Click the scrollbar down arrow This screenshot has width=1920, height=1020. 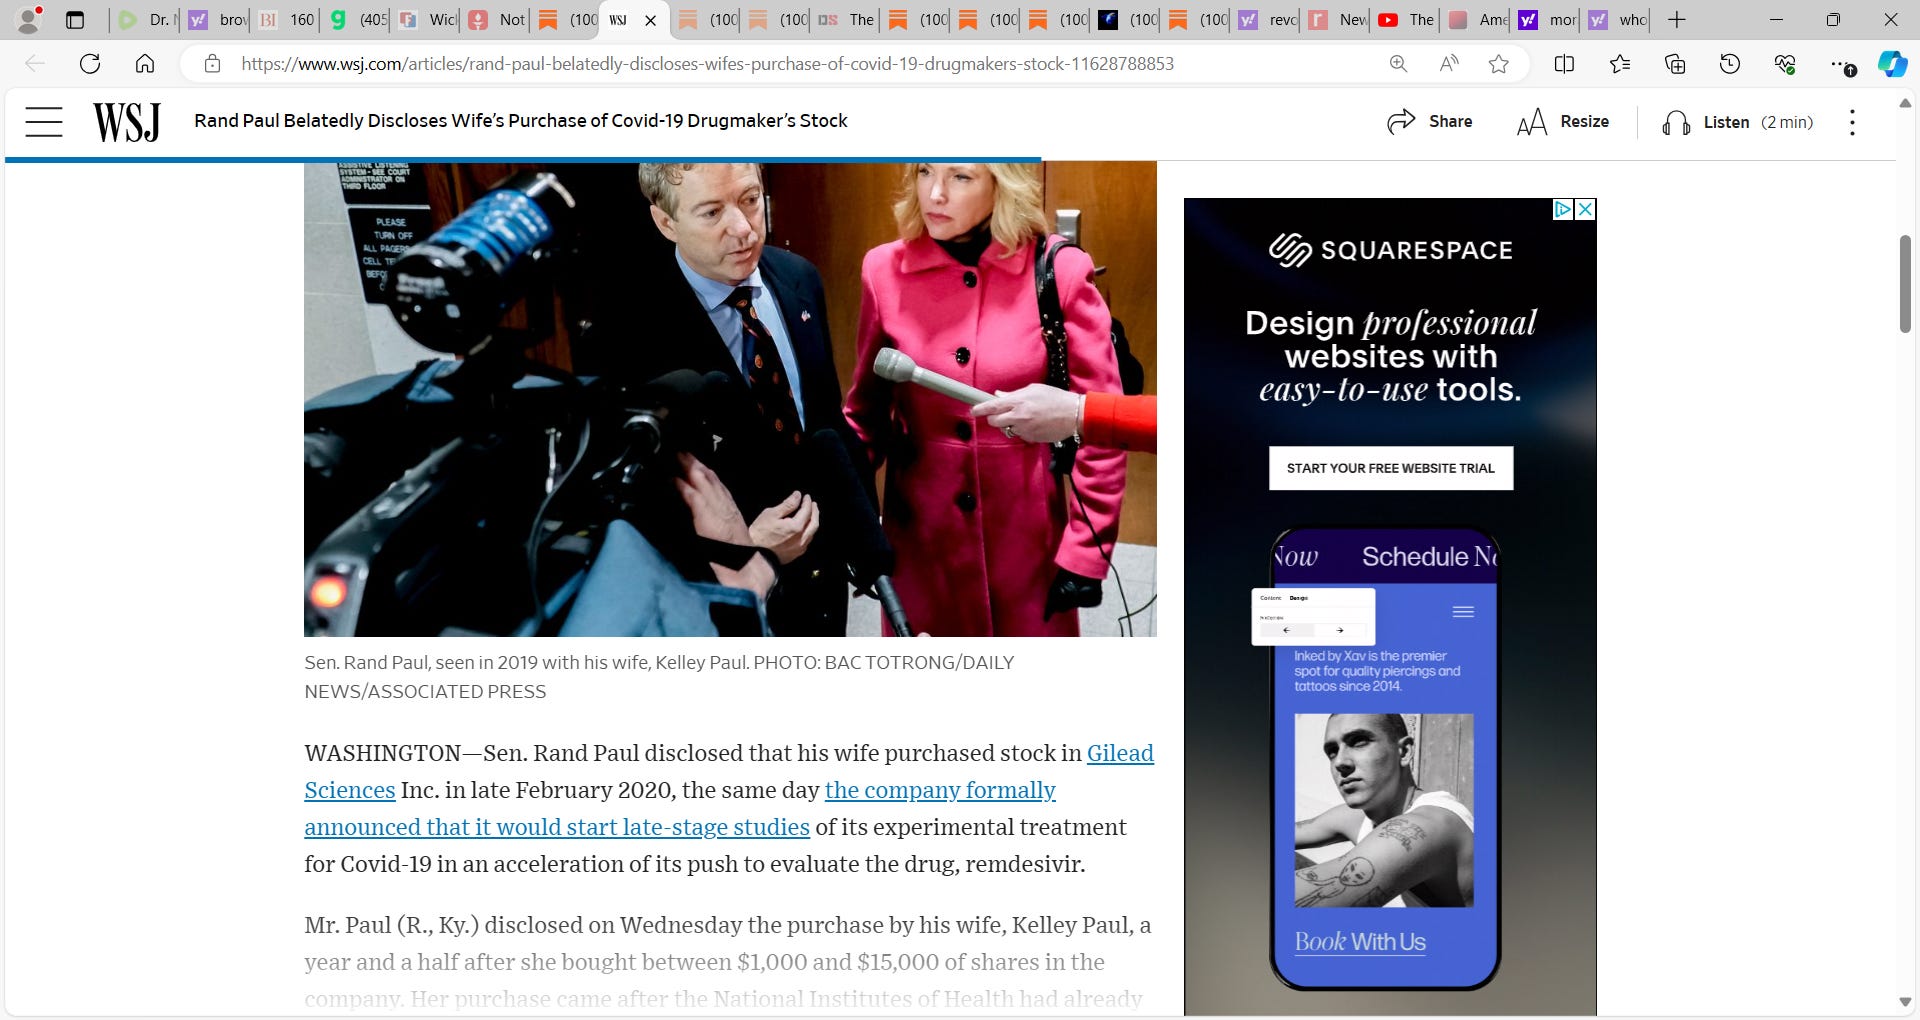coord(1905,1002)
